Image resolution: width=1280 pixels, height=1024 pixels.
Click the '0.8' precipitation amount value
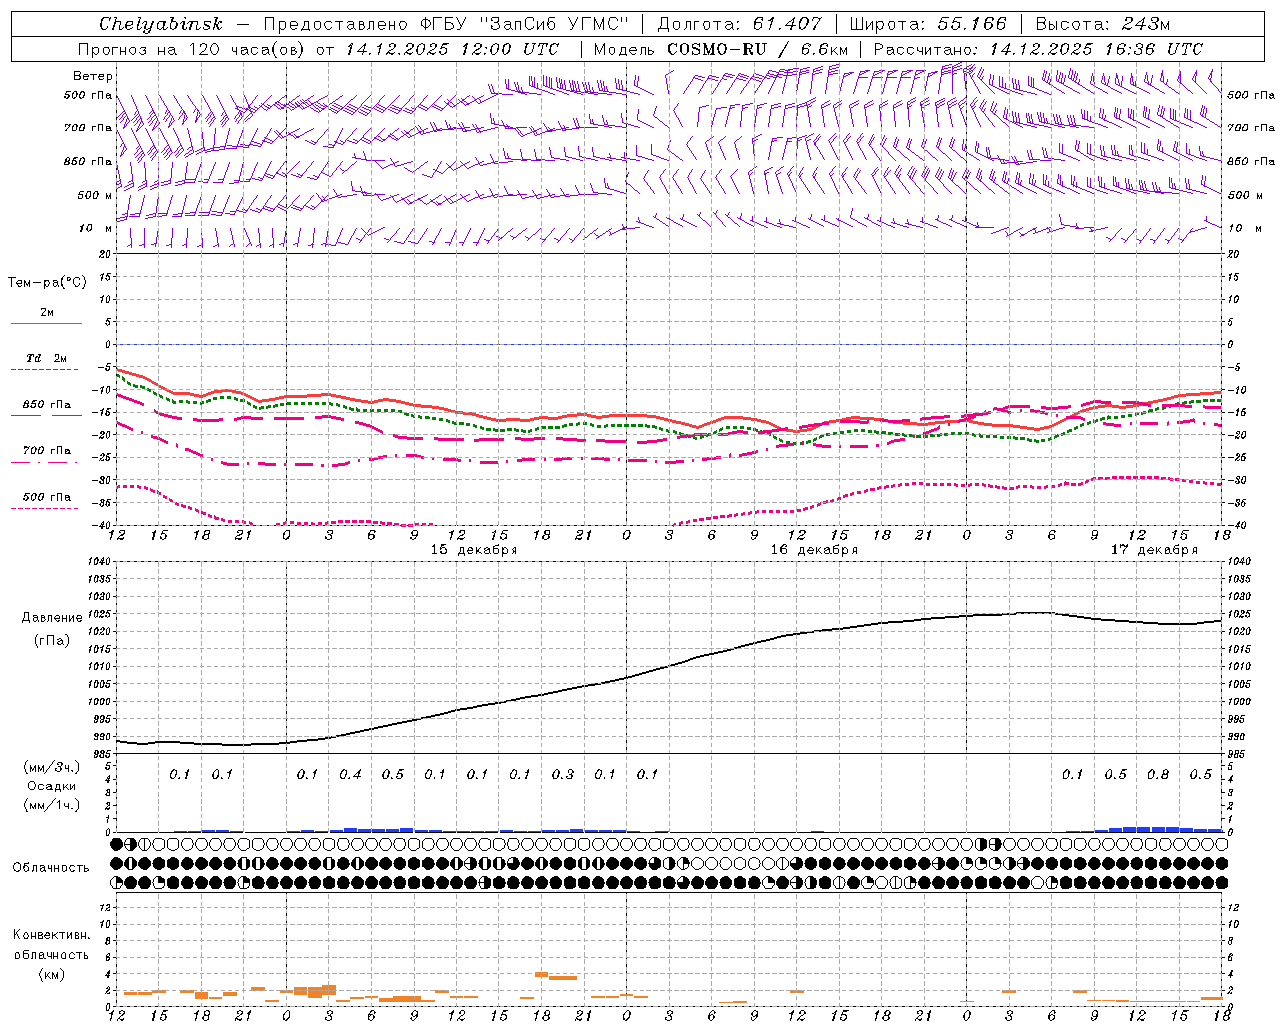coord(1158,775)
